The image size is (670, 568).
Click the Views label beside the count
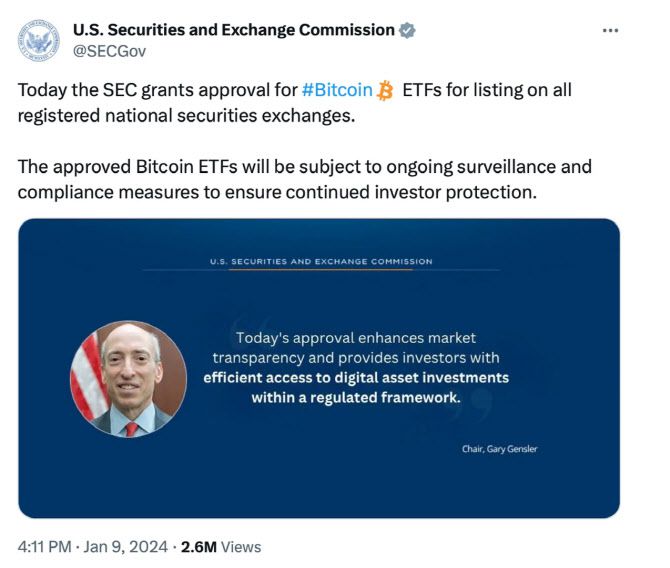pos(241,547)
